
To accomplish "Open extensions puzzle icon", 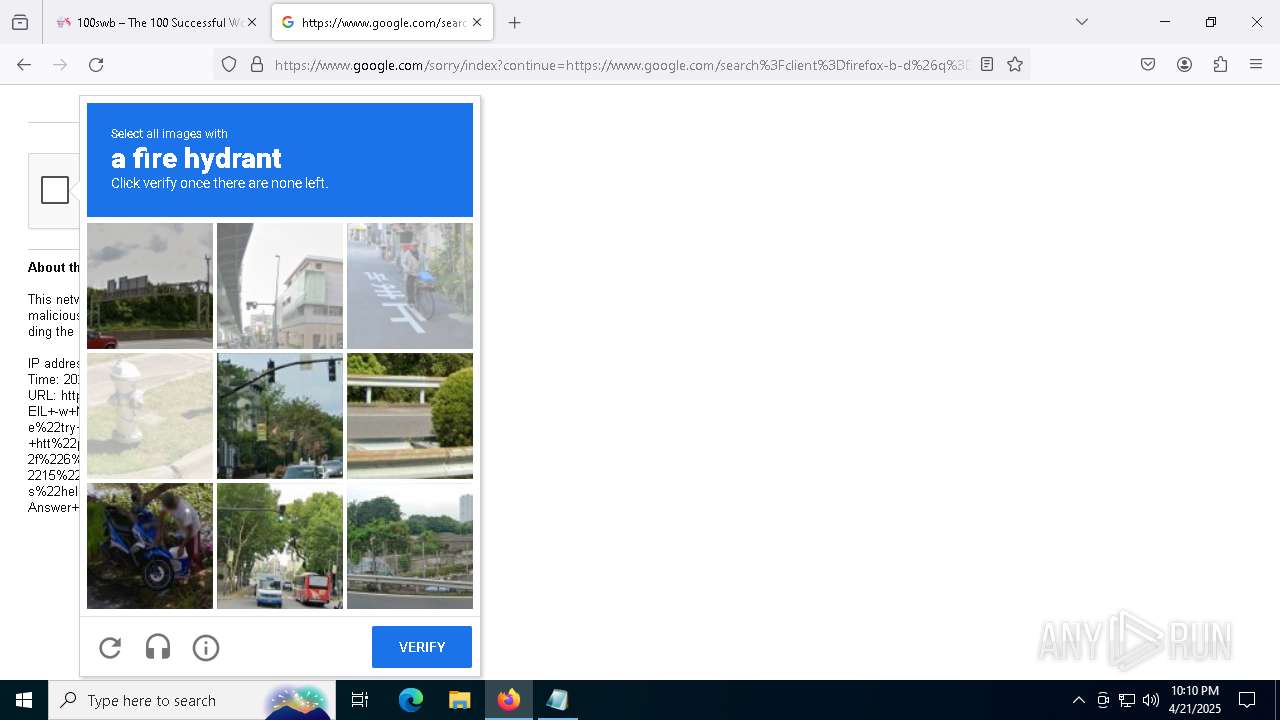I will tap(1220, 64).
